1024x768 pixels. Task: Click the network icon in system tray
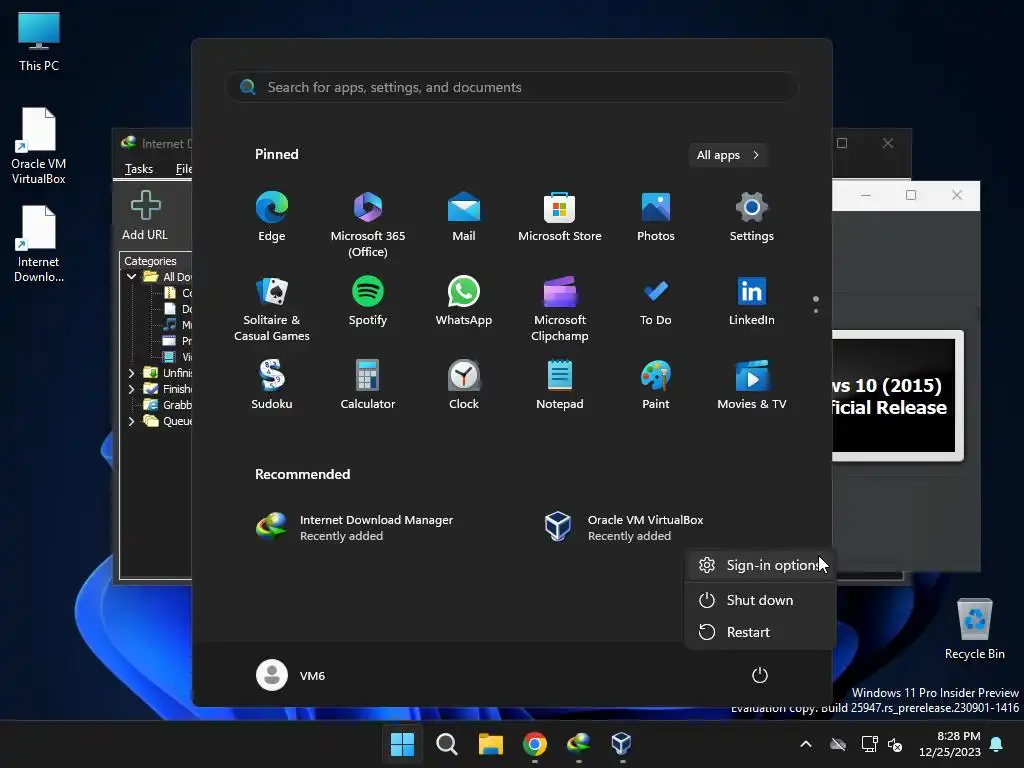869,744
